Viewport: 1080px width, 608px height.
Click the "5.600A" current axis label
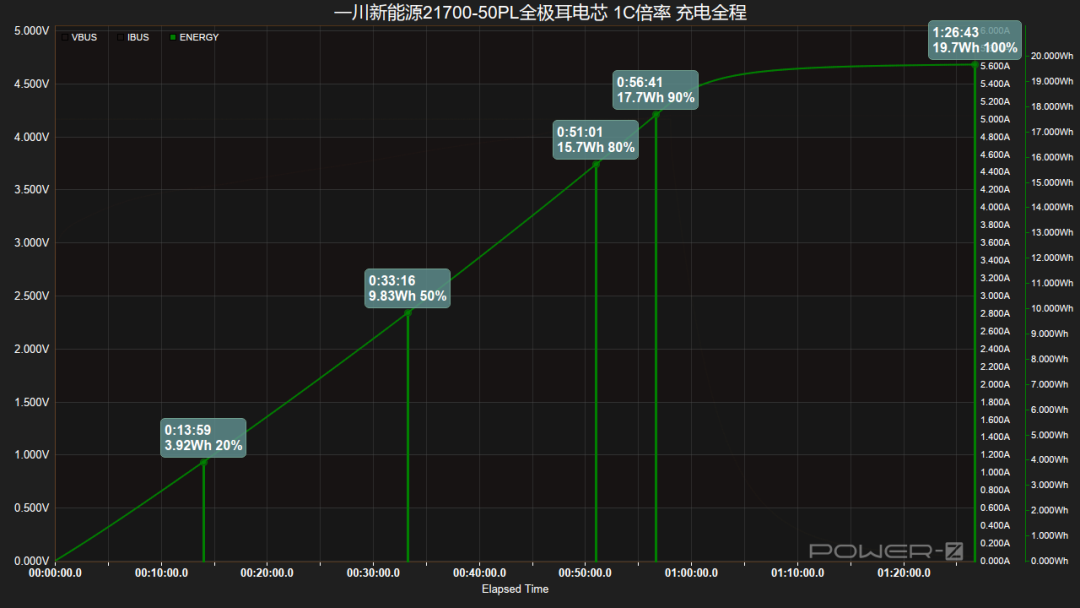point(995,66)
